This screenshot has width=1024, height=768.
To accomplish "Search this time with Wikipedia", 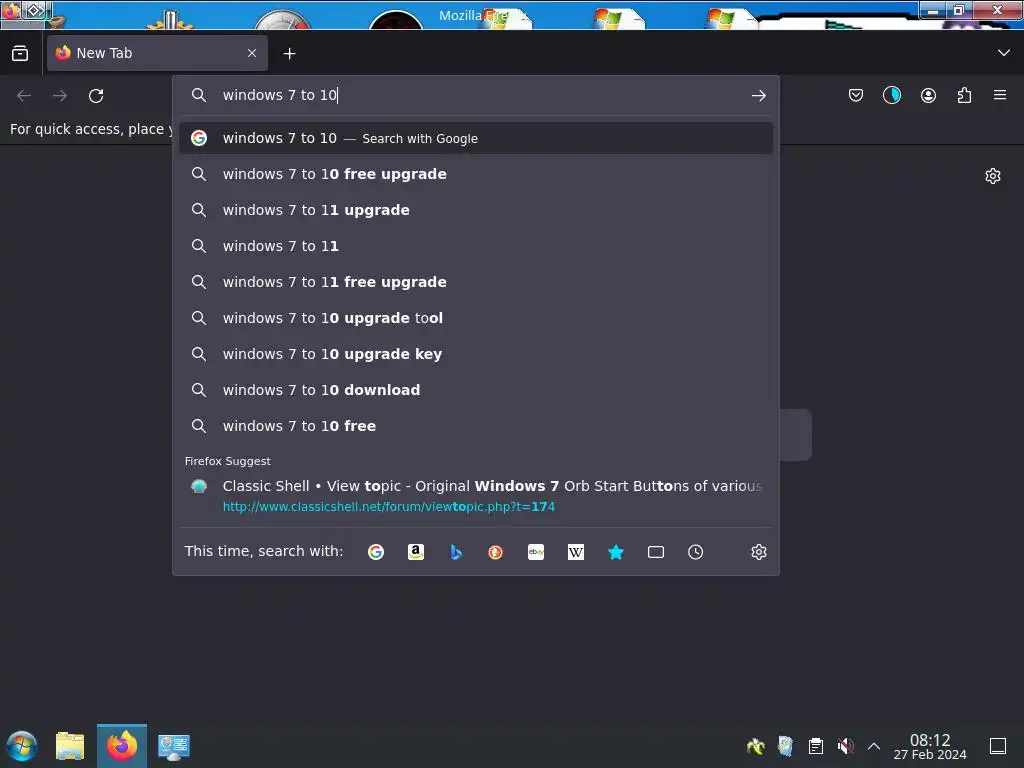I will 576,552.
